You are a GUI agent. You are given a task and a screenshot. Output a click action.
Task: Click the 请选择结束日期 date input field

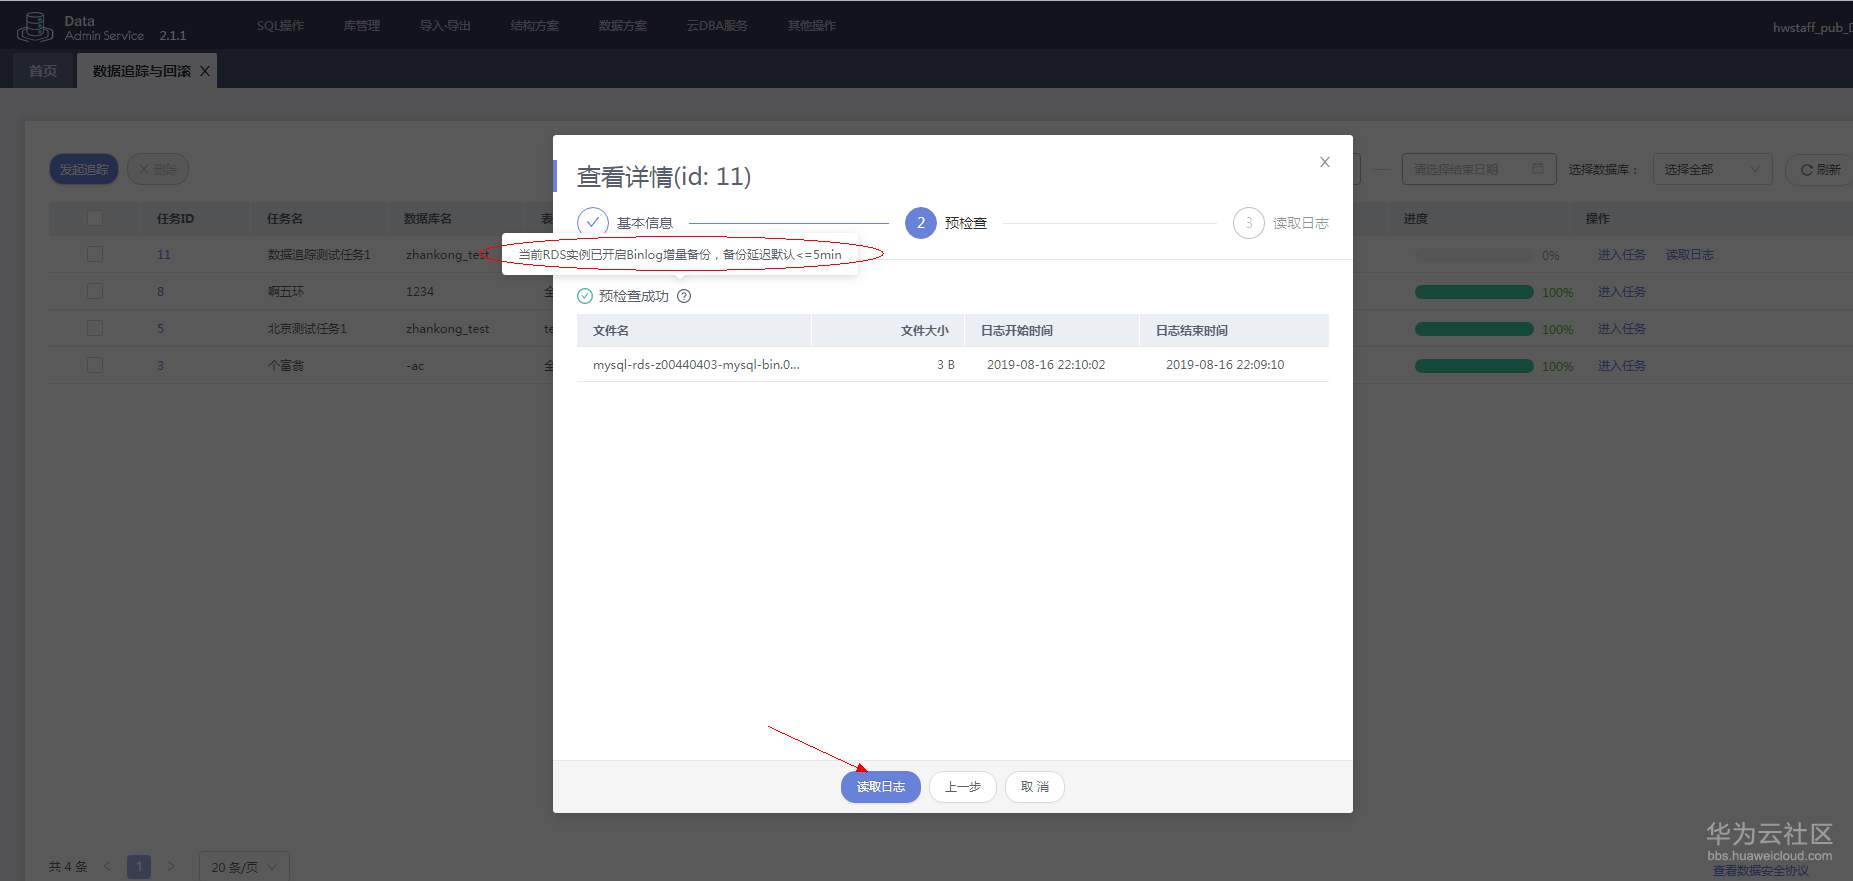(x=1477, y=169)
